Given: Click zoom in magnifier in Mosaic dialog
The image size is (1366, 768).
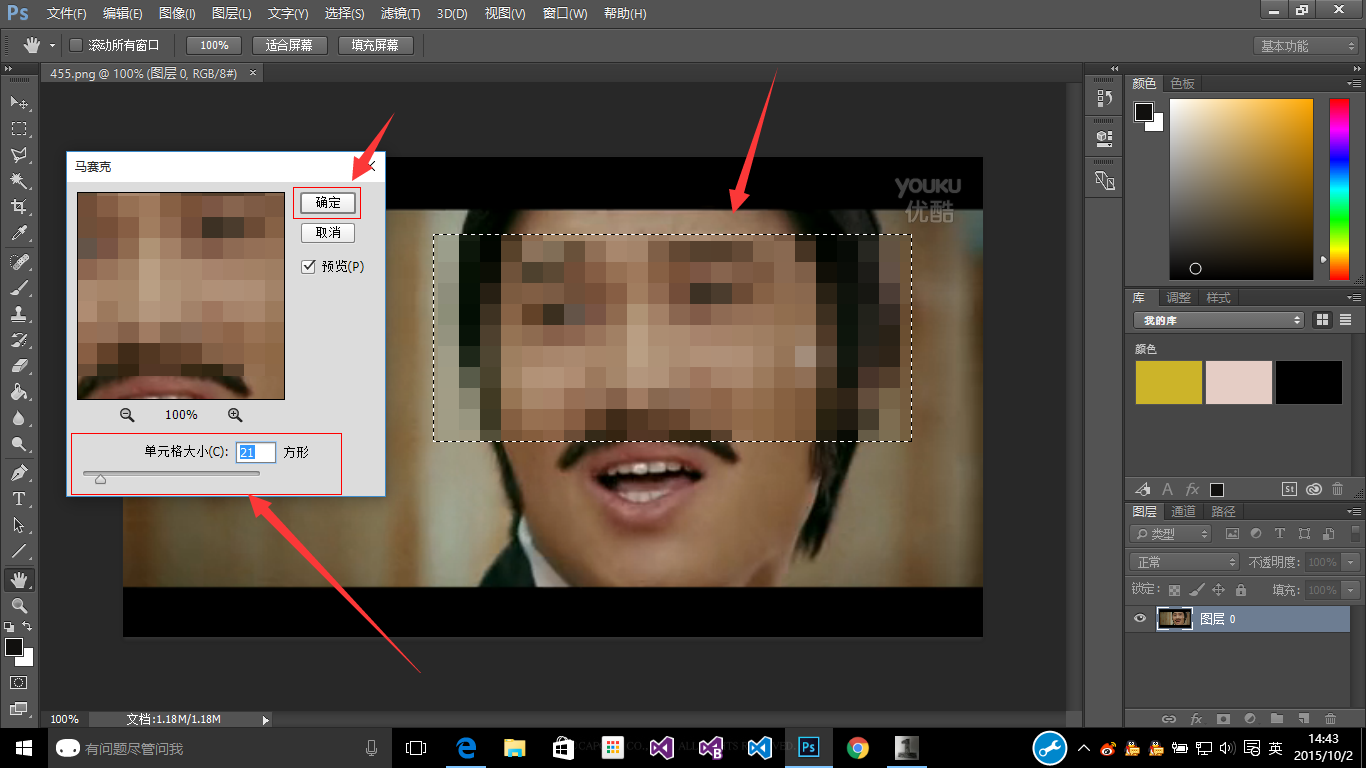Looking at the screenshot, I should (235, 415).
